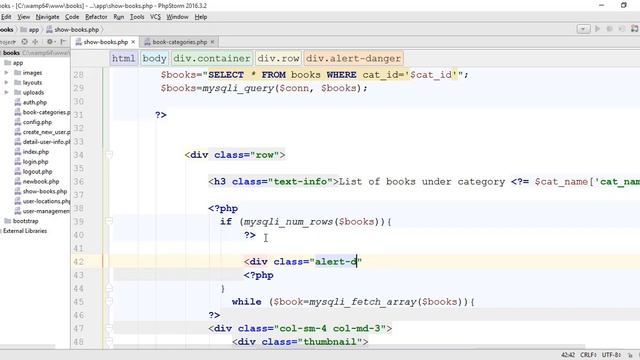Open the CRLF line separator selector

pyautogui.click(x=588, y=355)
